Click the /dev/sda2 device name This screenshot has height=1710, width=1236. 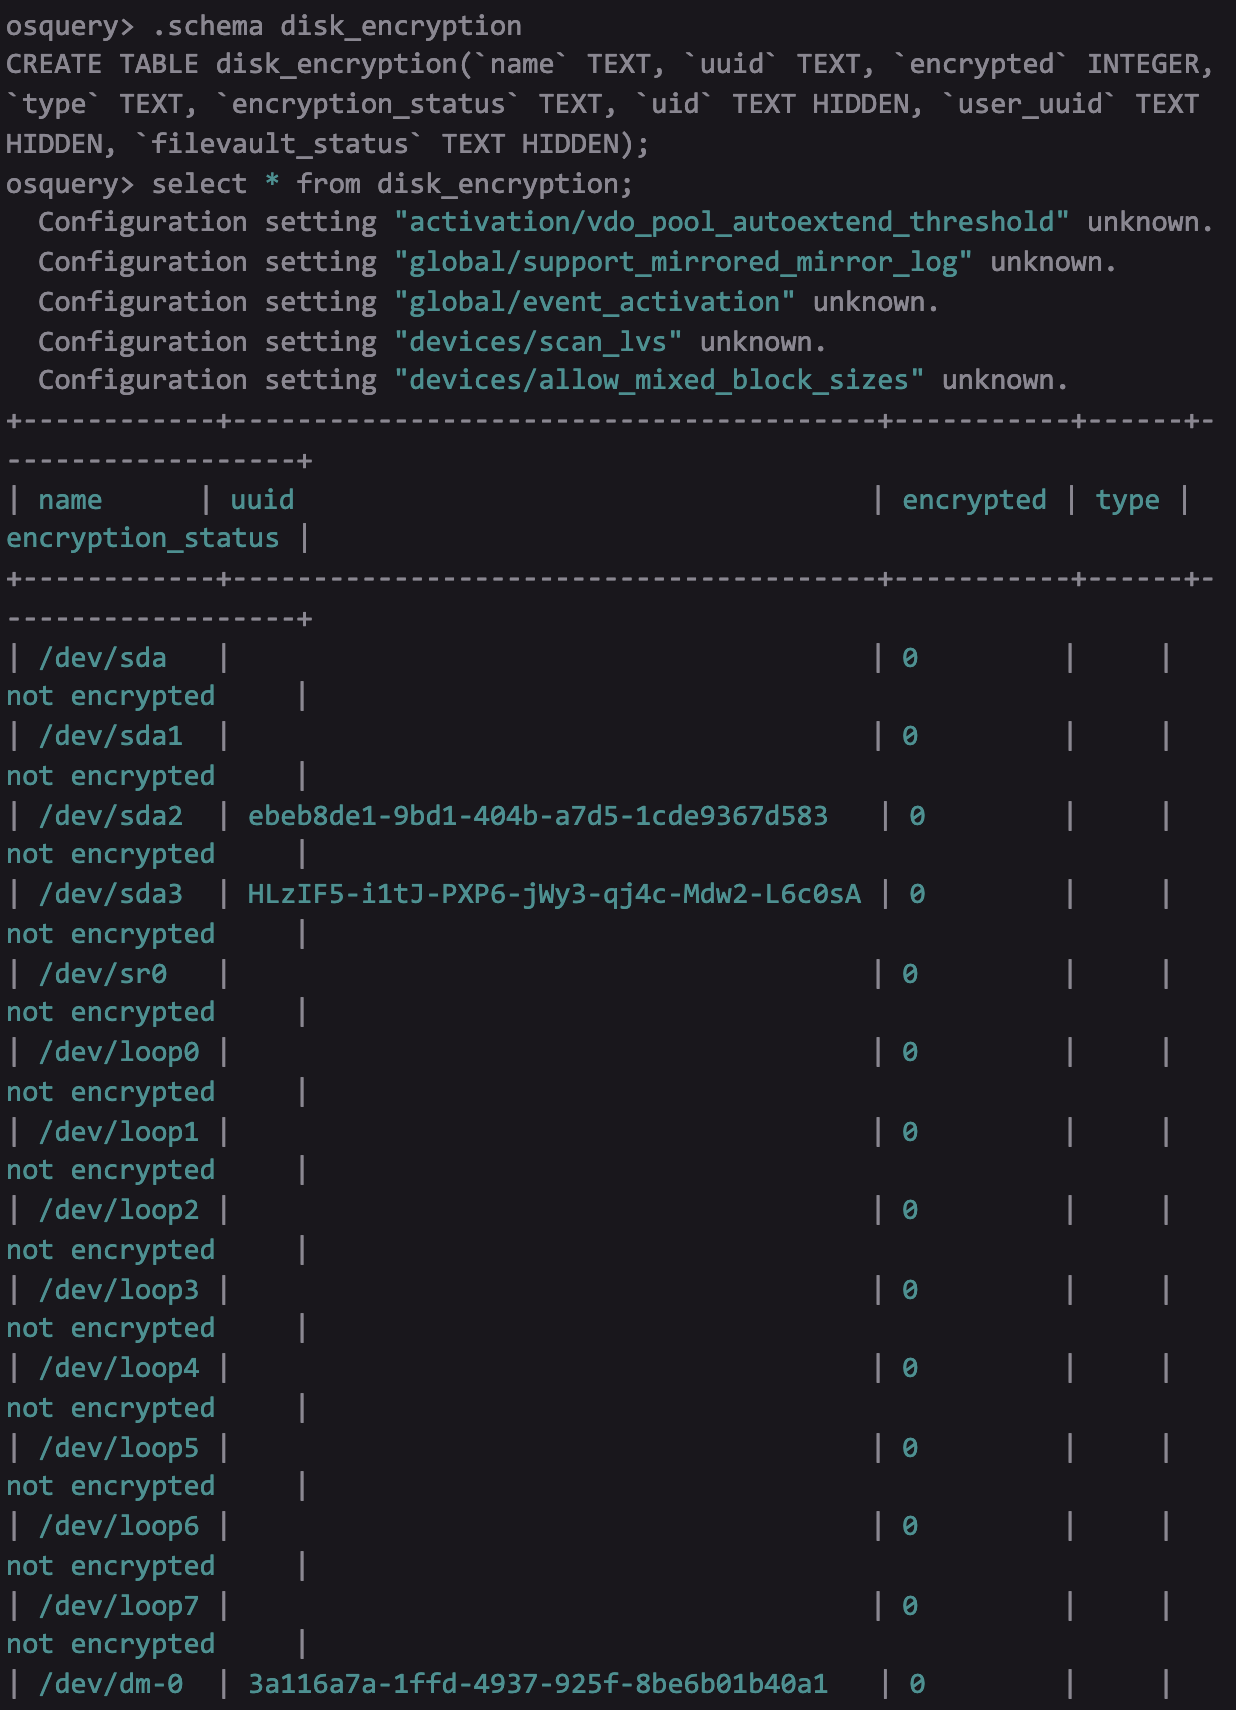pyautogui.click(x=111, y=816)
